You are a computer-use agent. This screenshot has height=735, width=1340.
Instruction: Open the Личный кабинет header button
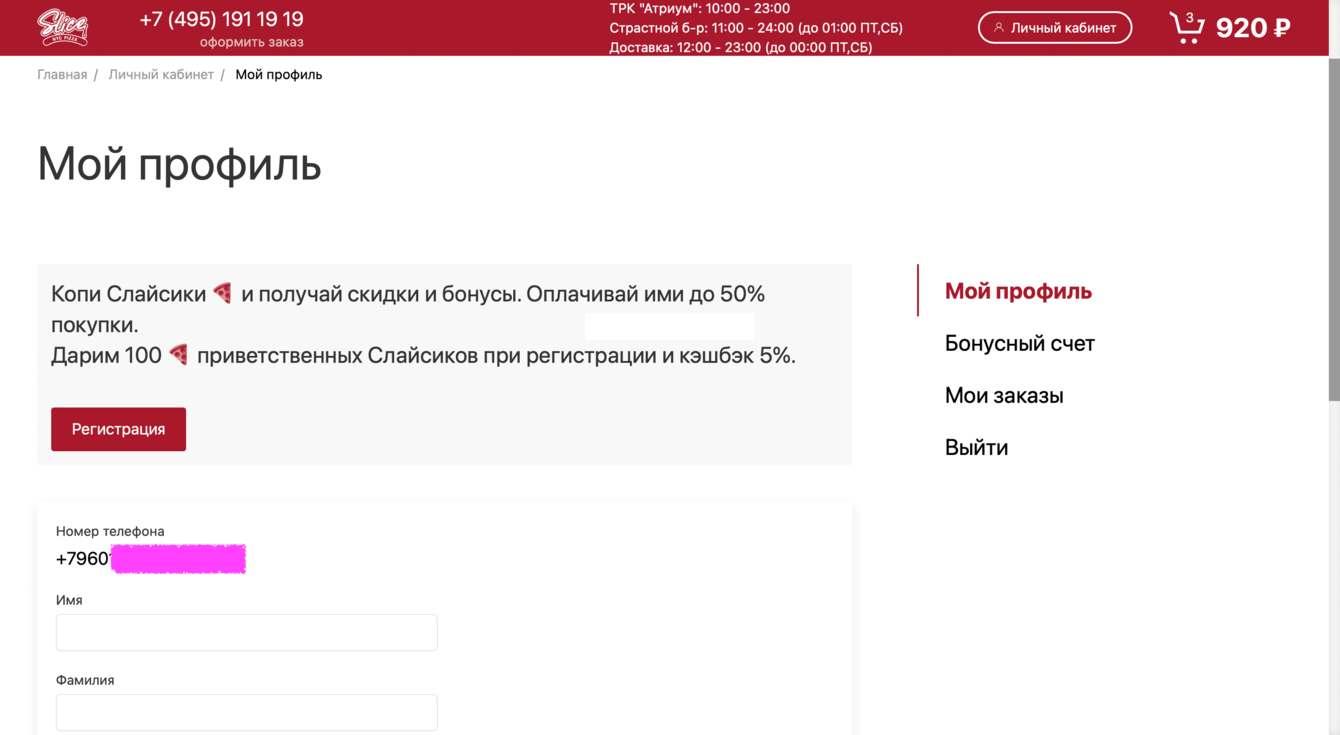(x=1054, y=28)
